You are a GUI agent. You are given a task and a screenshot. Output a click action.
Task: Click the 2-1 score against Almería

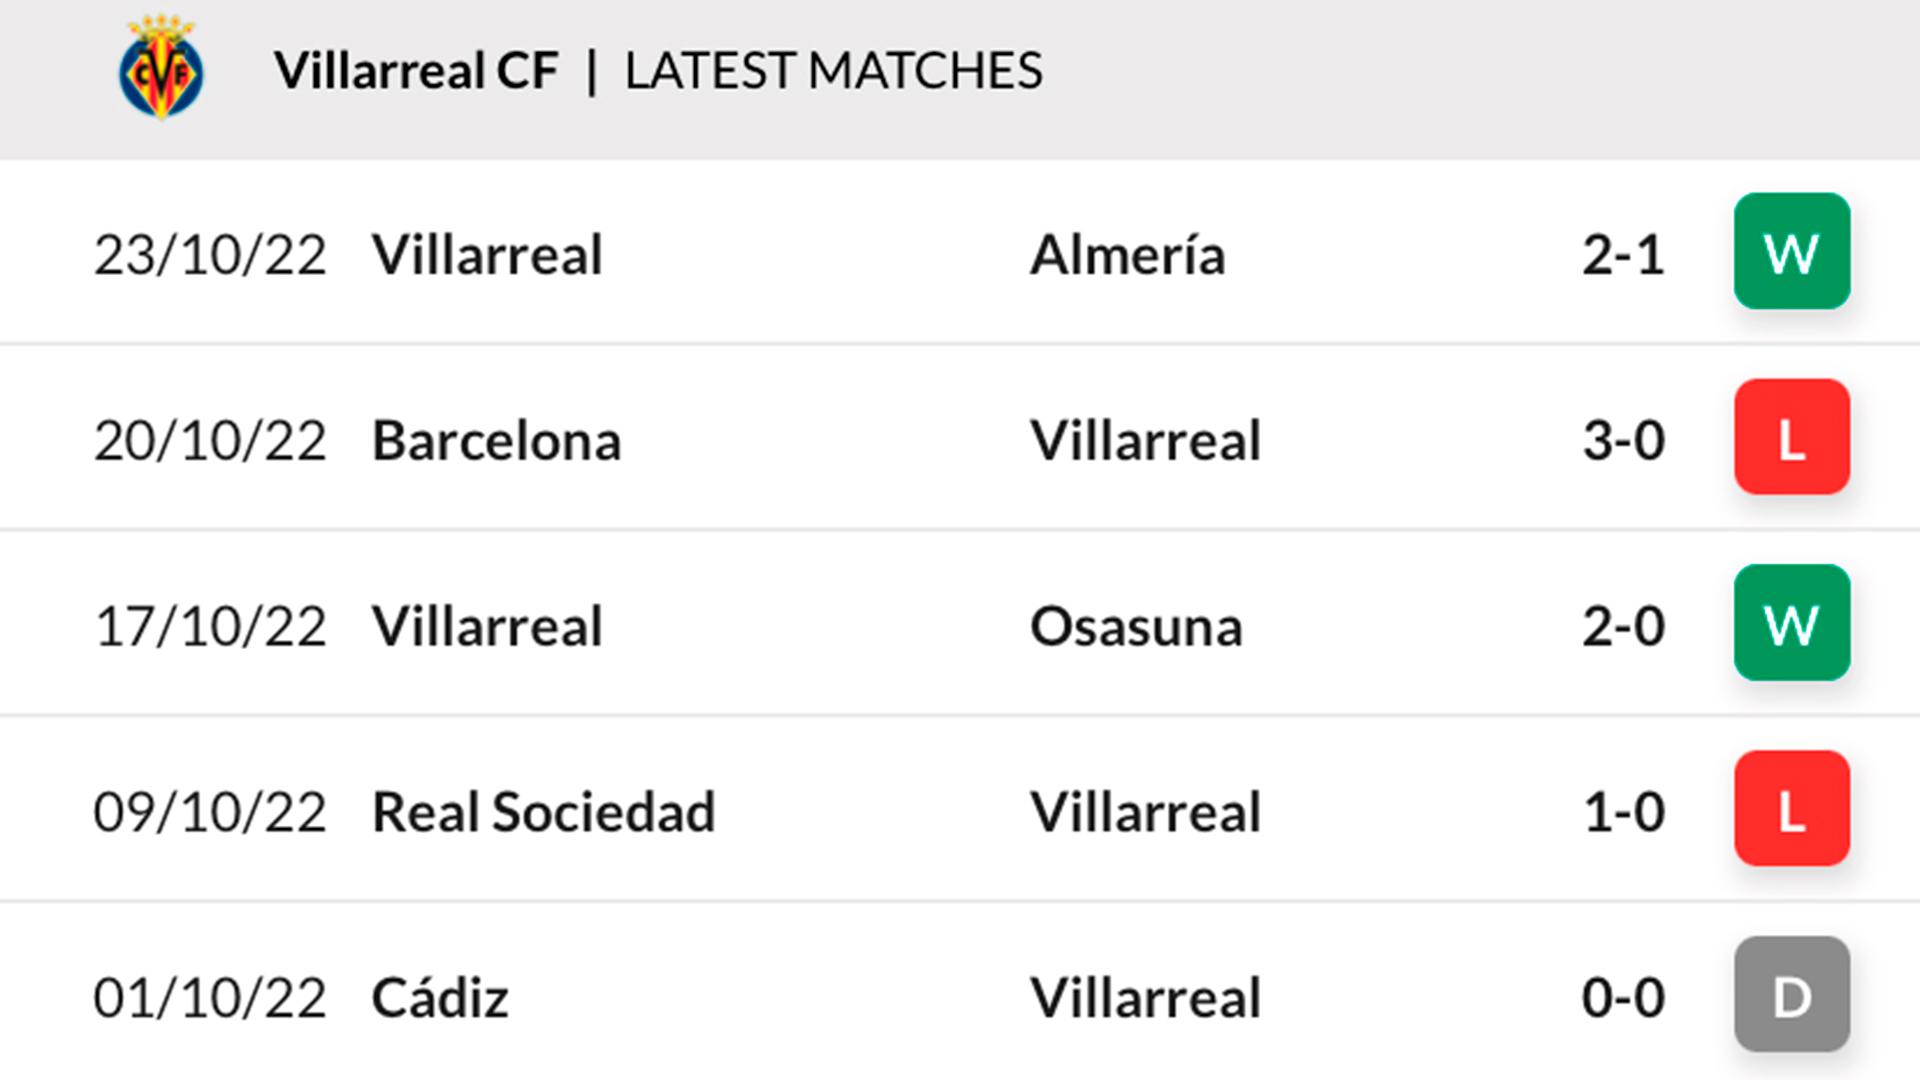click(x=1623, y=255)
